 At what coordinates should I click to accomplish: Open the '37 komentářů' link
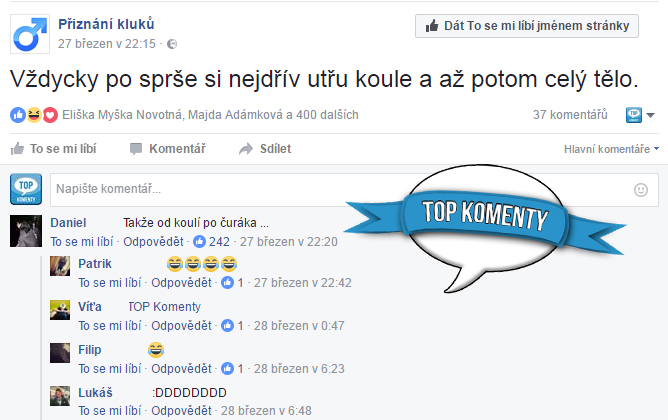[570, 115]
